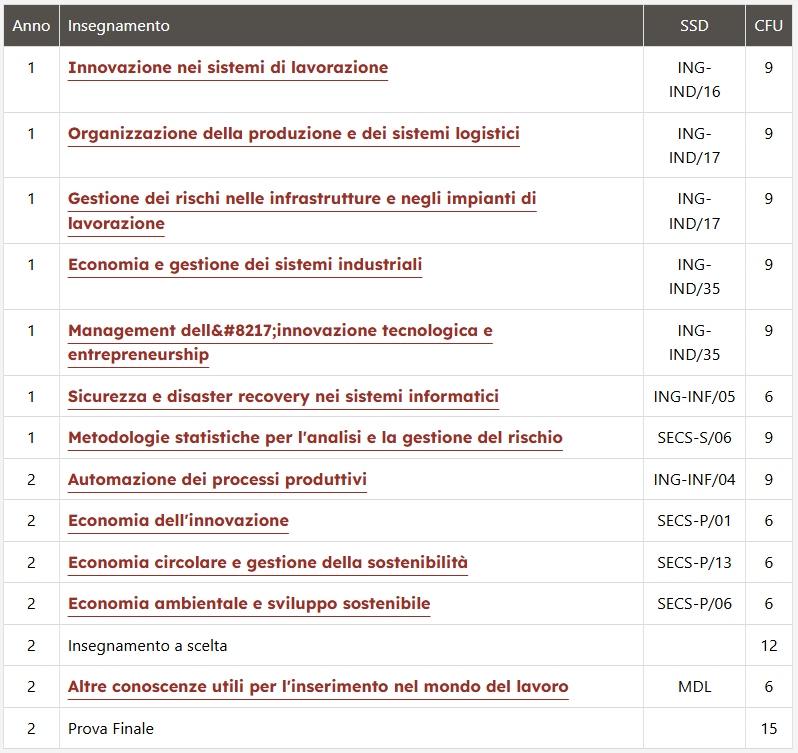Open Economia ambientale e sviluppo sostenibile
Viewport: 798px width, 753px height.
tap(249, 603)
